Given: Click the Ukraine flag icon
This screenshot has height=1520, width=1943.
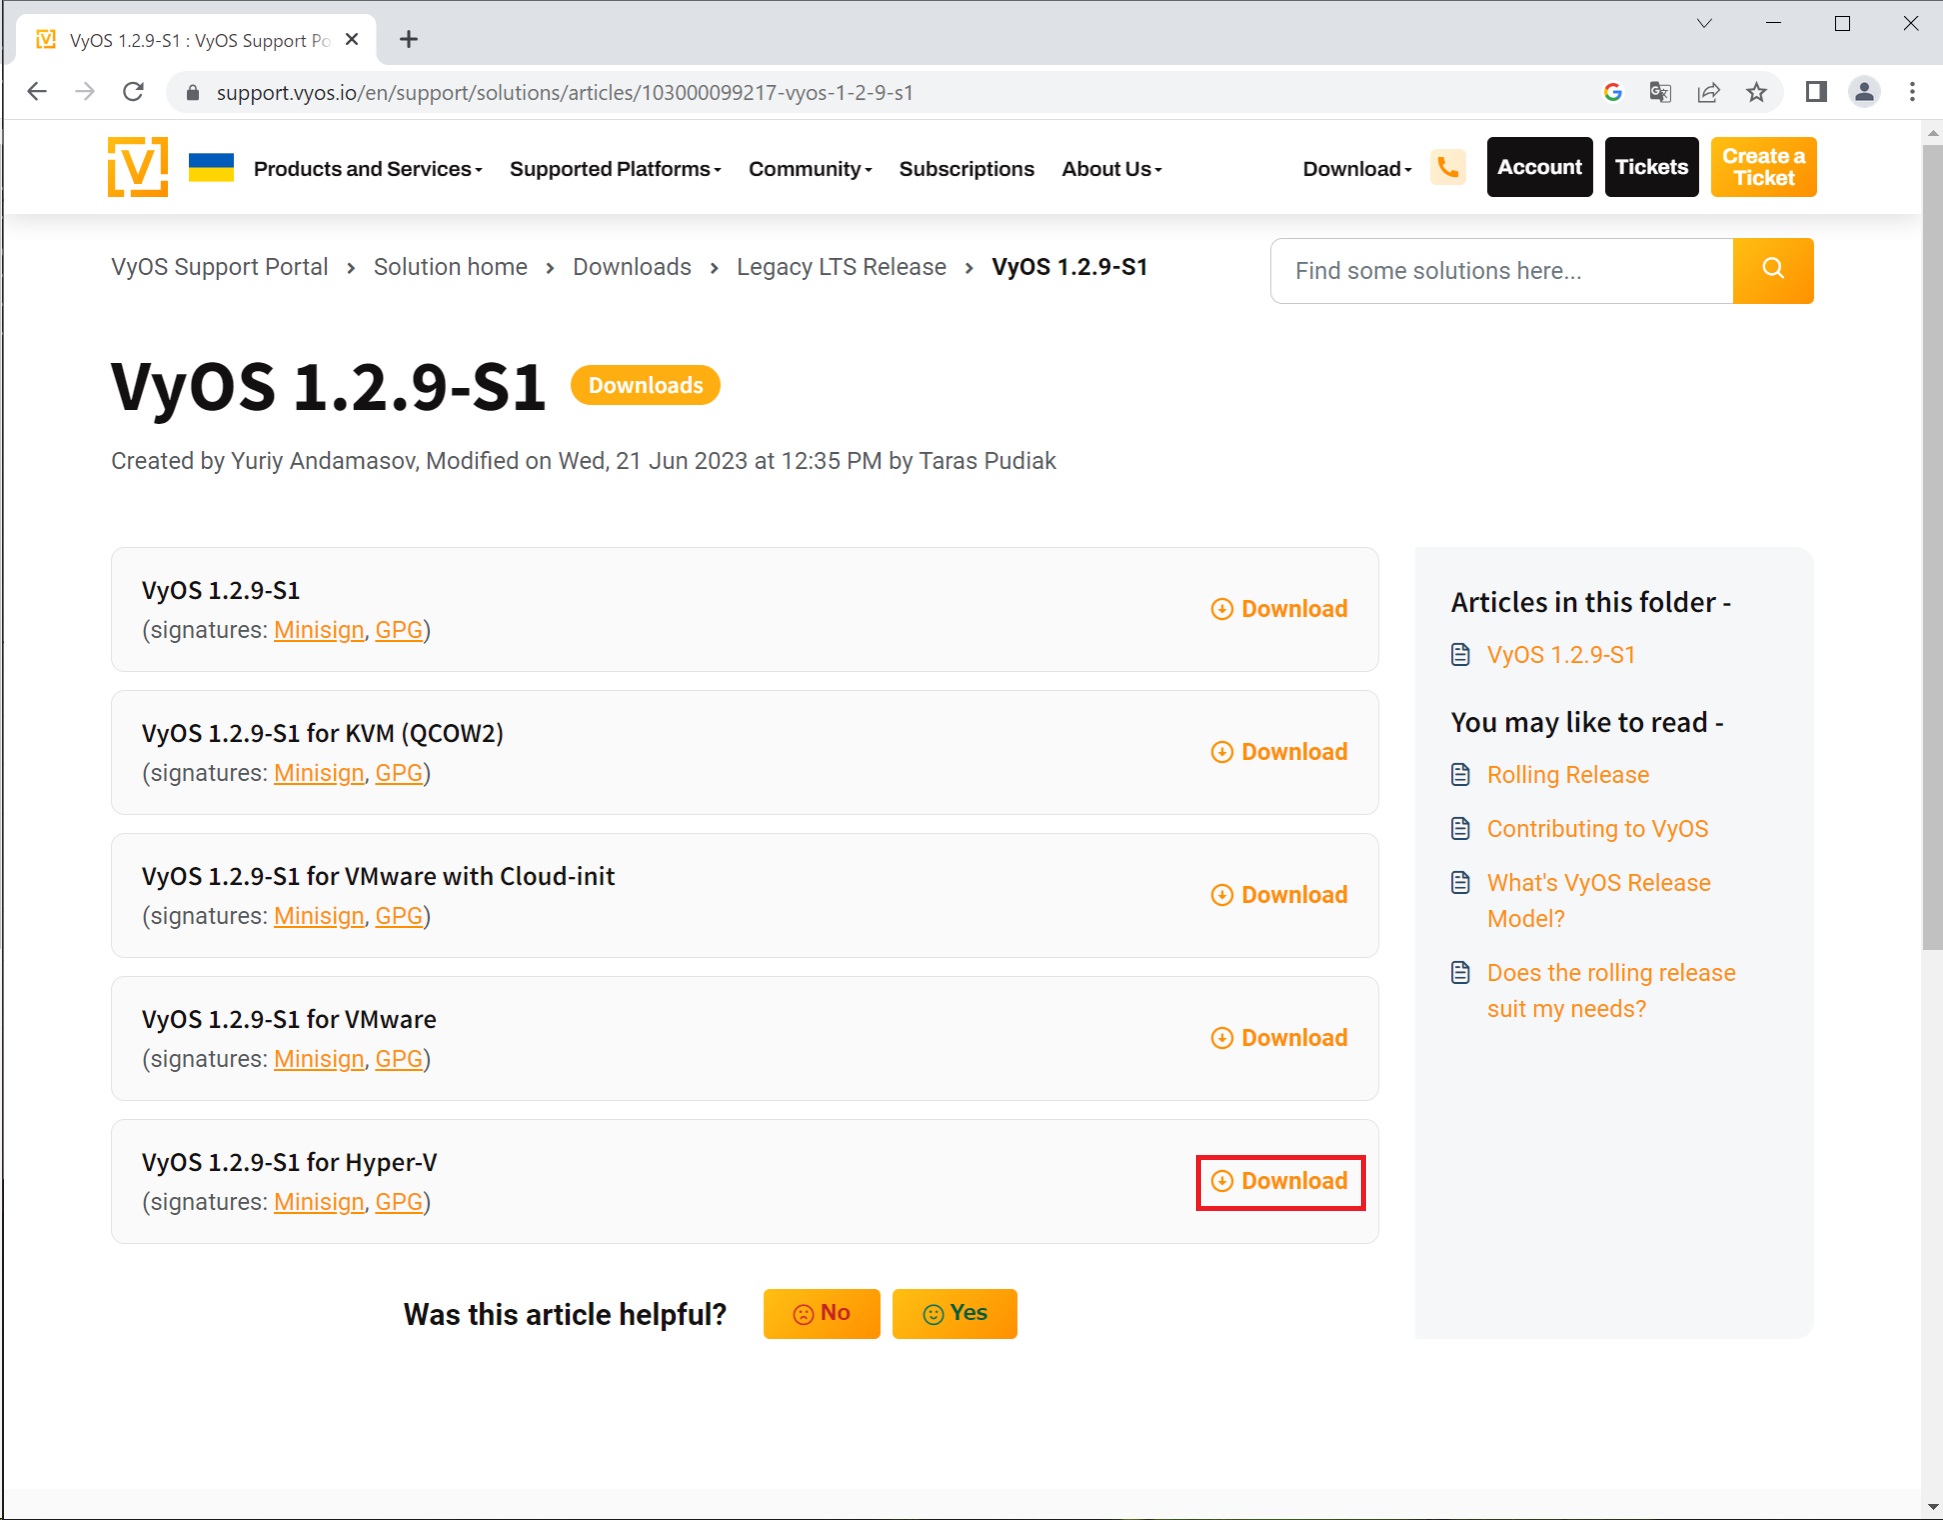Looking at the screenshot, I should (x=211, y=167).
